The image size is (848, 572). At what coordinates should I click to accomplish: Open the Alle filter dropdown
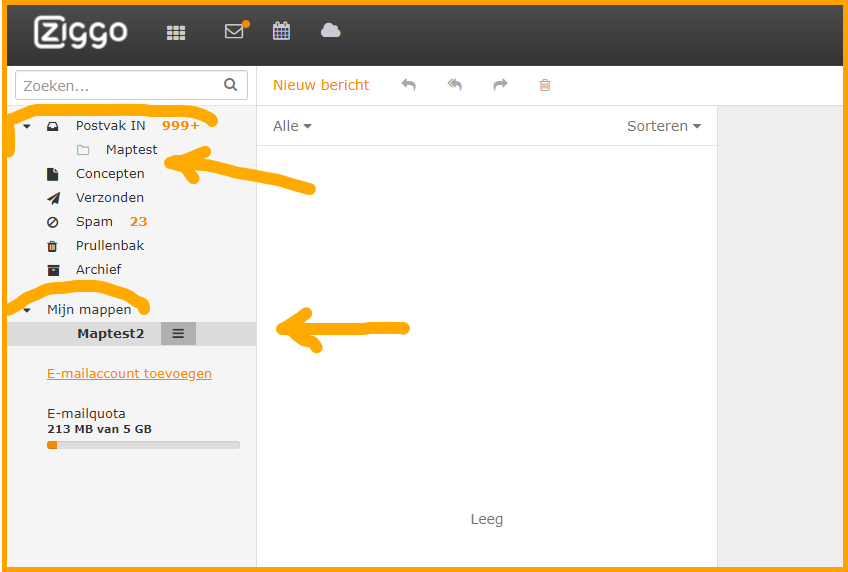pyautogui.click(x=292, y=126)
